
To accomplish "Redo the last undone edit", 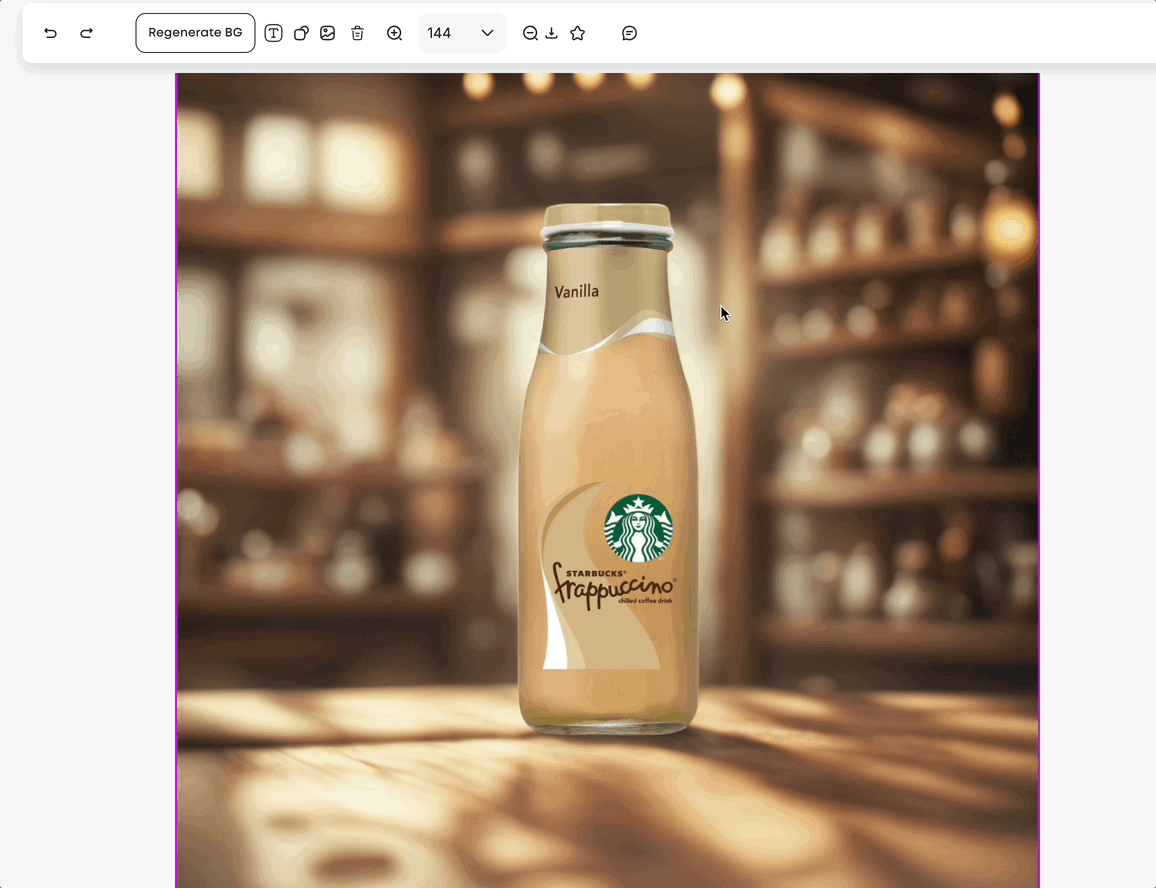I will tap(86, 33).
